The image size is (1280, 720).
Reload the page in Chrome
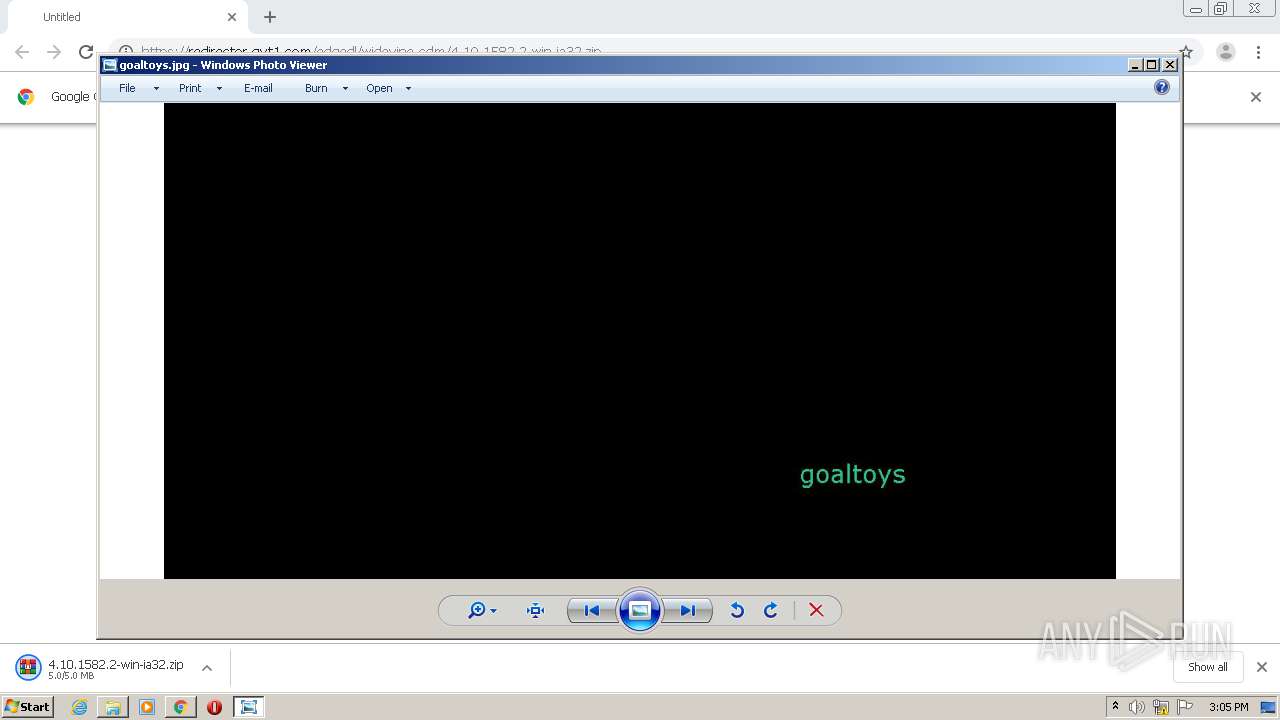86,52
